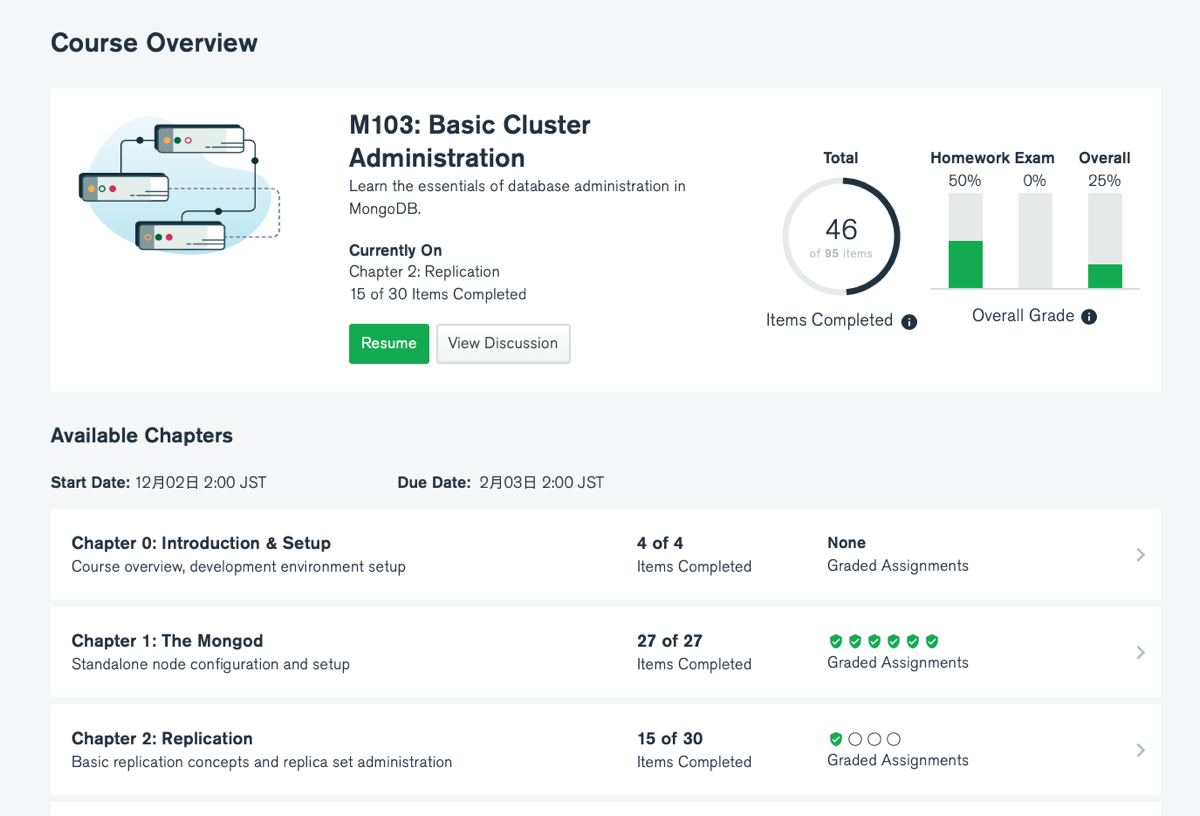The image size is (1200, 816).
Task: Click the 'None' graded assignments label
Action: pos(846,543)
